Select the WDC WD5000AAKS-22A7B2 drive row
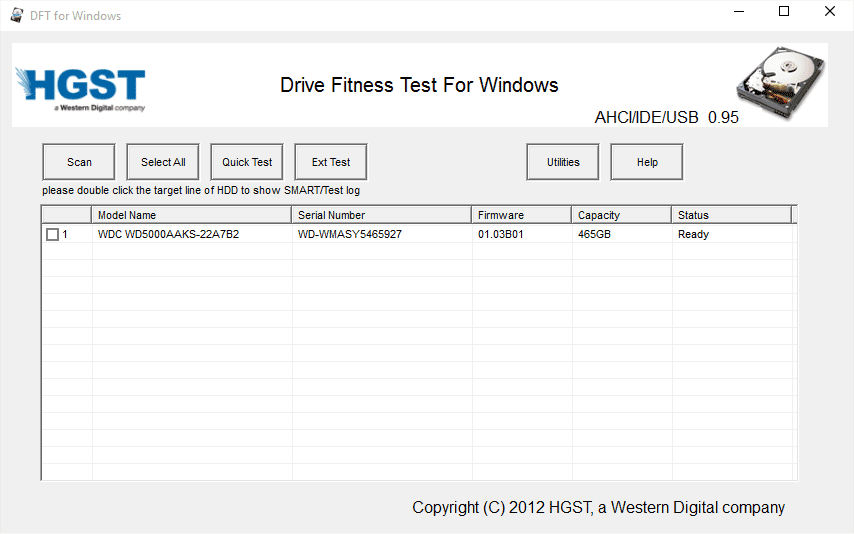 click(x=168, y=235)
